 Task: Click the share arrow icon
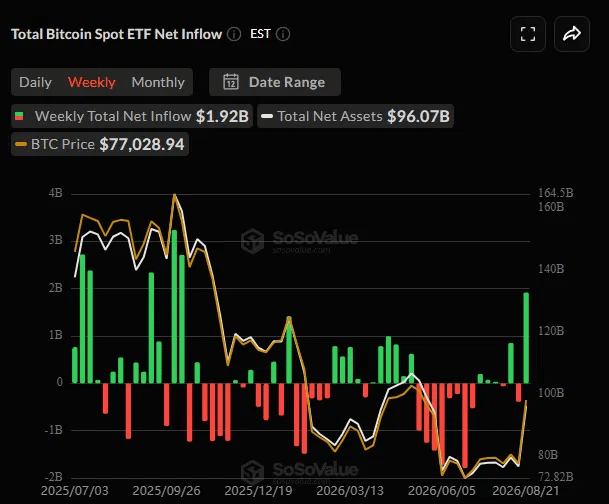click(x=572, y=34)
